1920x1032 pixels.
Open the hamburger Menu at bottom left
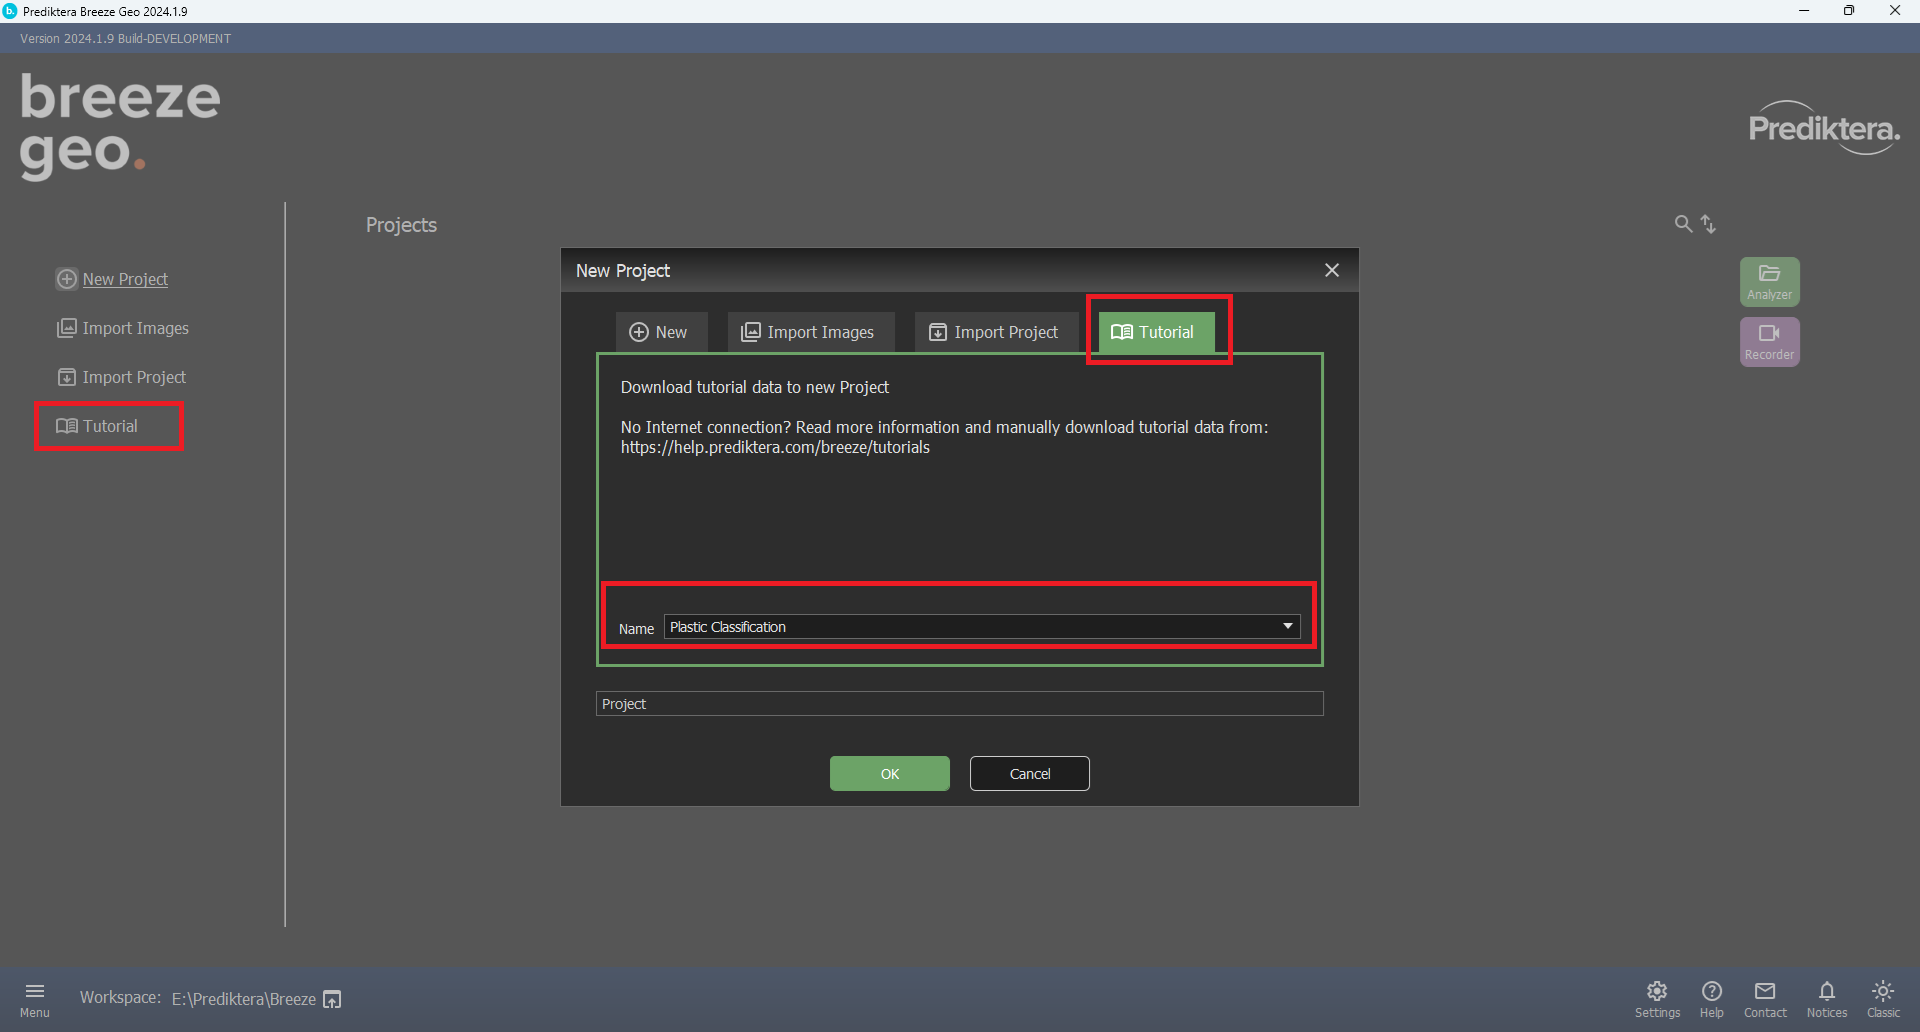35,998
